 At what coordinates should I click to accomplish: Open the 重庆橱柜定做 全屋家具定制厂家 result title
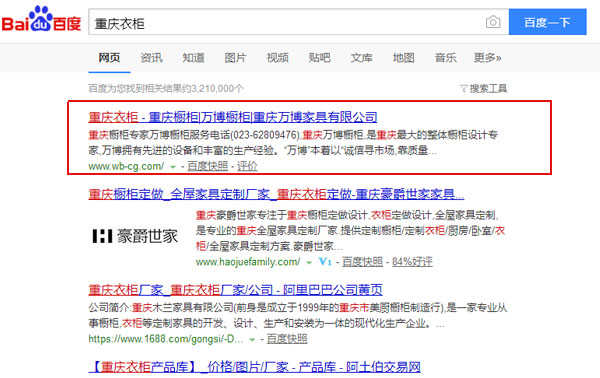pyautogui.click(x=276, y=194)
